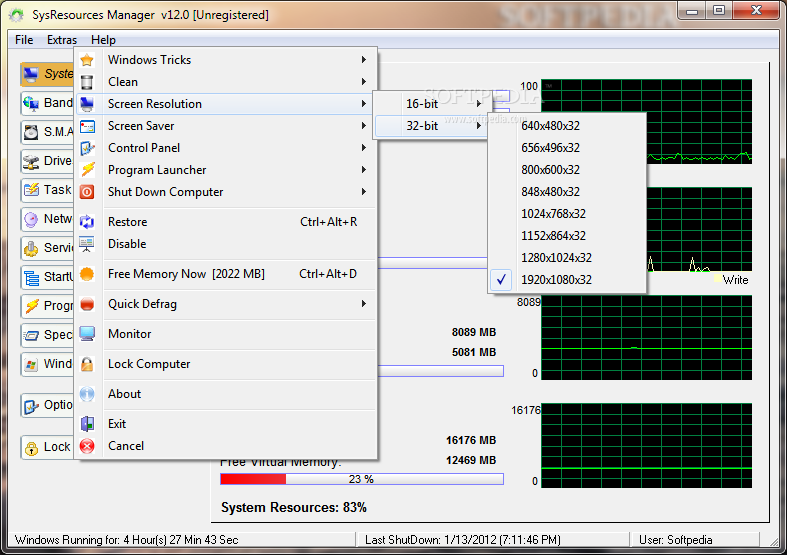Click the trash can icon beside Clean
Viewport: 787px width, 555px height.
(87, 82)
